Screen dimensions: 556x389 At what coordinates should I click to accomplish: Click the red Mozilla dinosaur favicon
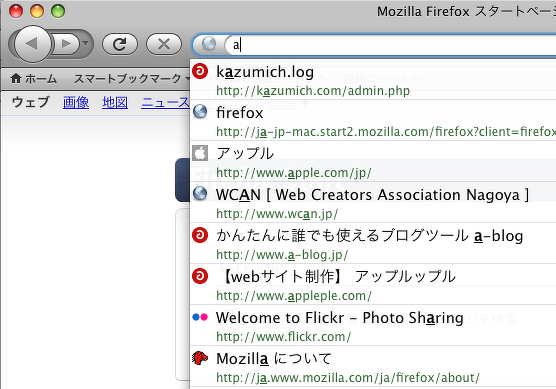pos(200,358)
